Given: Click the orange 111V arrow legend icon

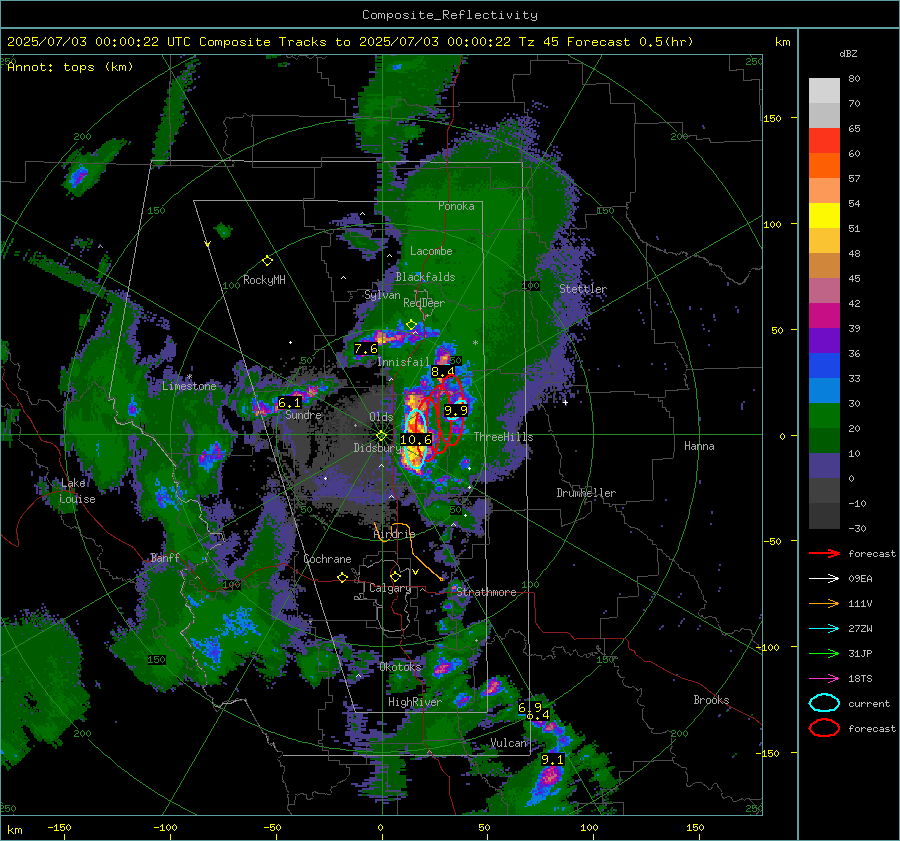Looking at the screenshot, I should pos(824,603).
